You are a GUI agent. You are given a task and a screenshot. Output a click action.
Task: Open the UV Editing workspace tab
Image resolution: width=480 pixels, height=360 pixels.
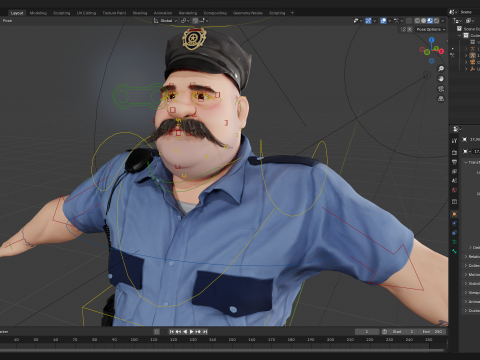pyautogui.click(x=86, y=13)
